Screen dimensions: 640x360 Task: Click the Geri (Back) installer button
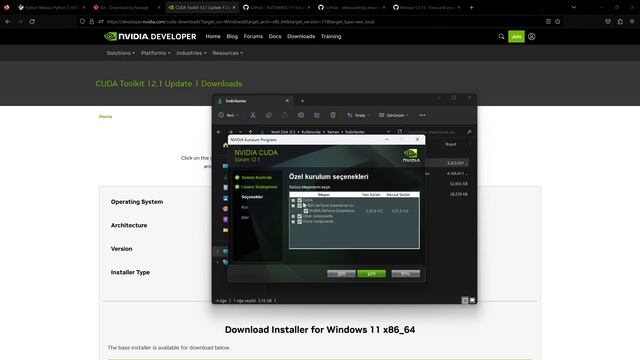(x=341, y=273)
